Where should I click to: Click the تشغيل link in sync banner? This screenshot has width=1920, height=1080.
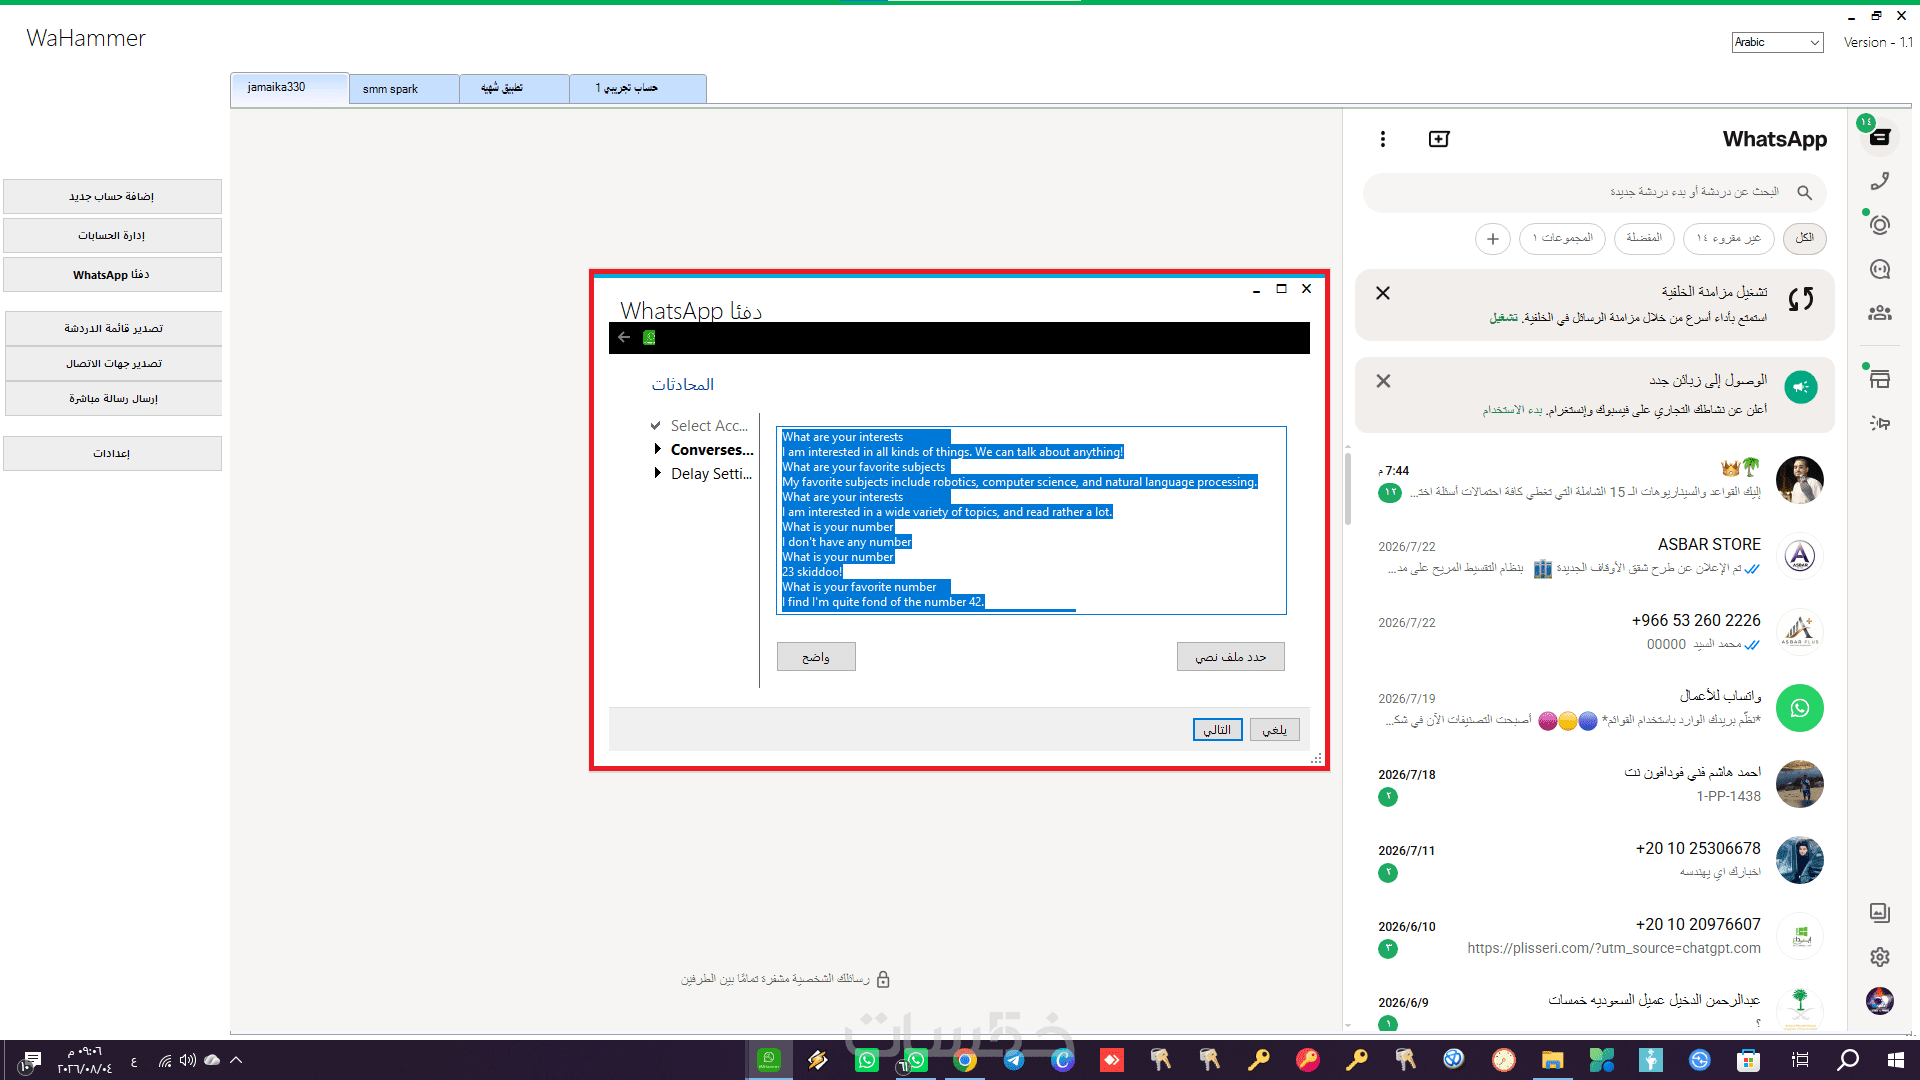tap(1504, 318)
